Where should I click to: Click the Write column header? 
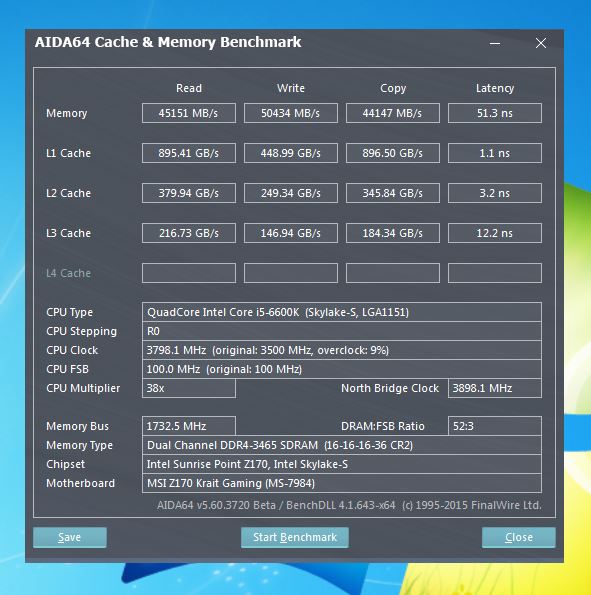[x=291, y=88]
